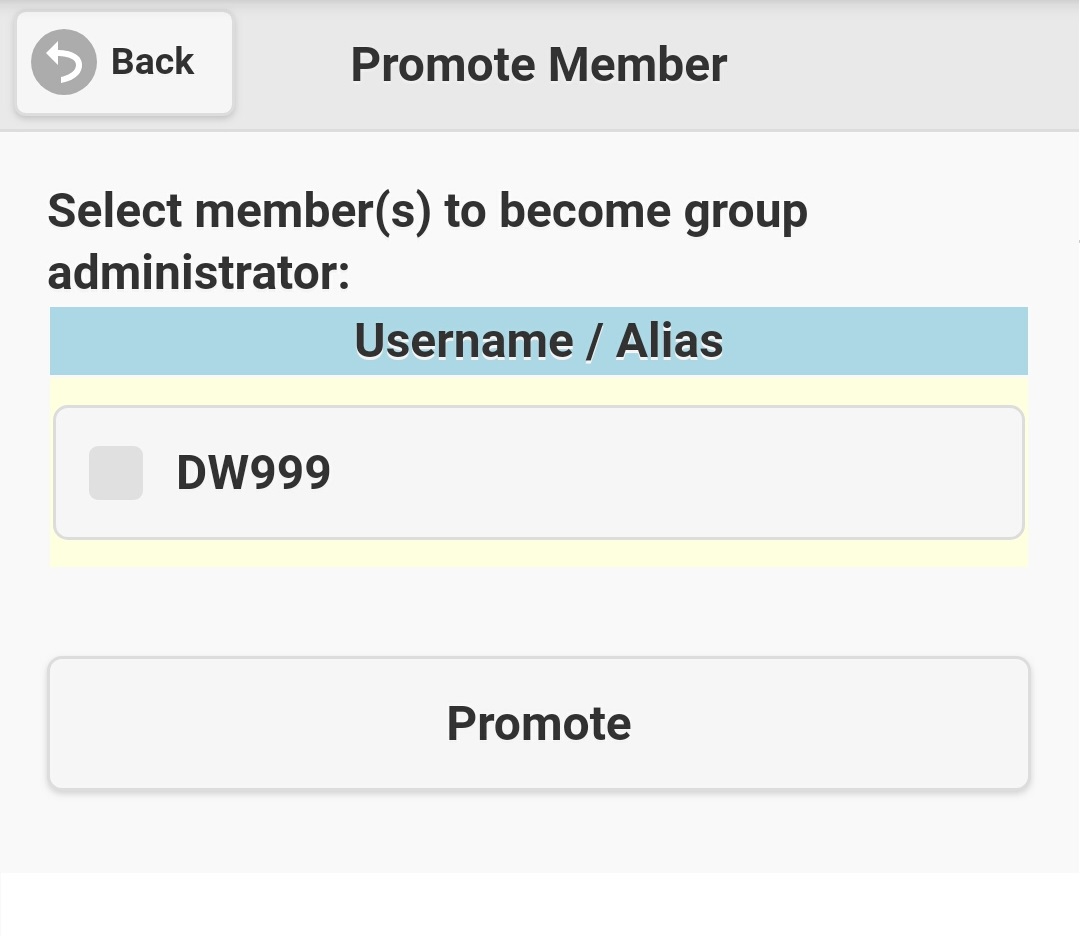Click the circular back arrow icon
The height and width of the screenshot is (936, 1080).
[x=64, y=62]
